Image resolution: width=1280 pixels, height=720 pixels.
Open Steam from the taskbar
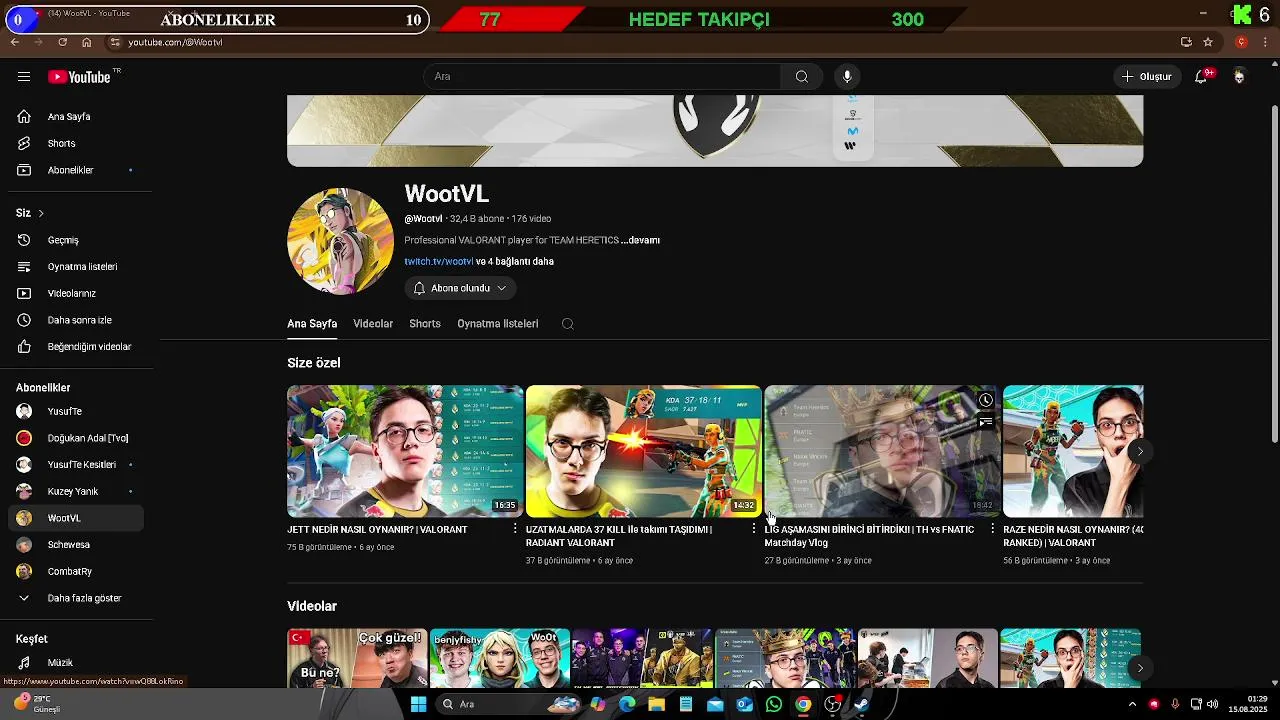861,704
